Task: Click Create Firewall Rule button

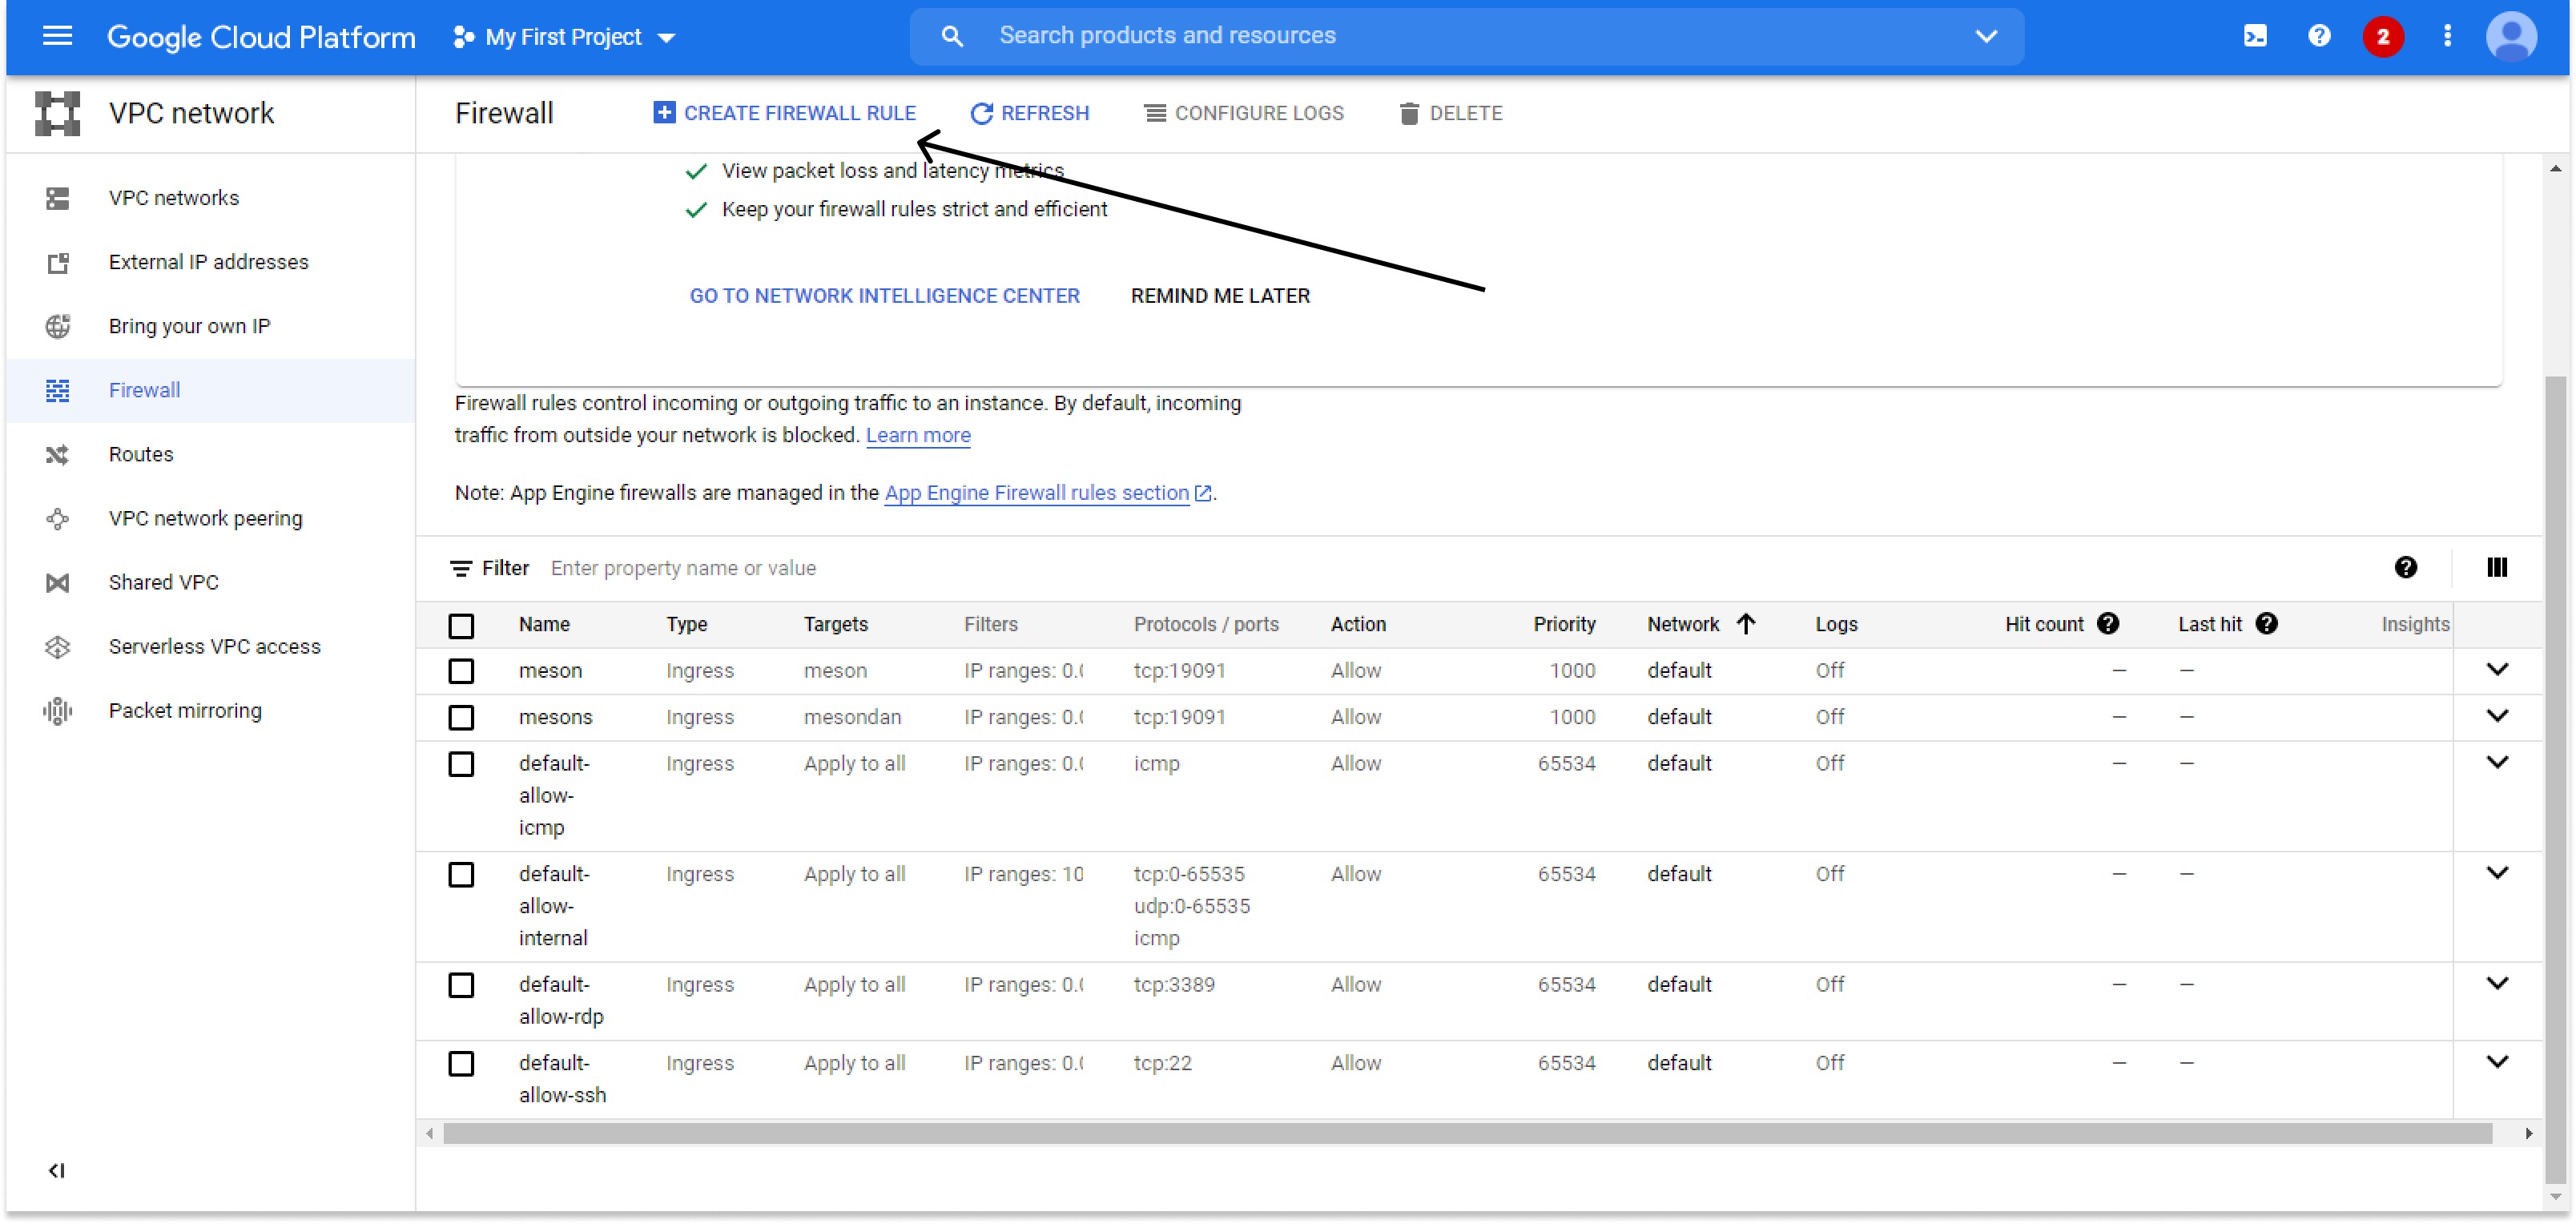Action: (x=784, y=113)
